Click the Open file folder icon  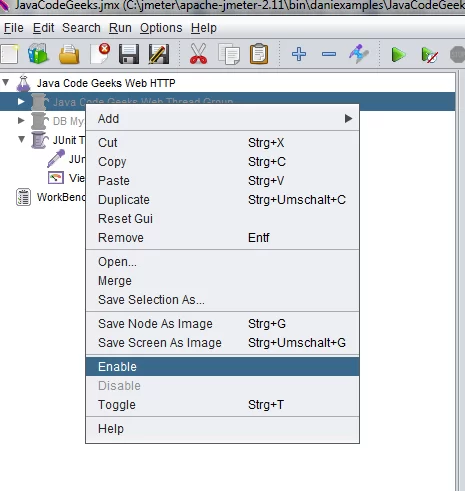69,54
